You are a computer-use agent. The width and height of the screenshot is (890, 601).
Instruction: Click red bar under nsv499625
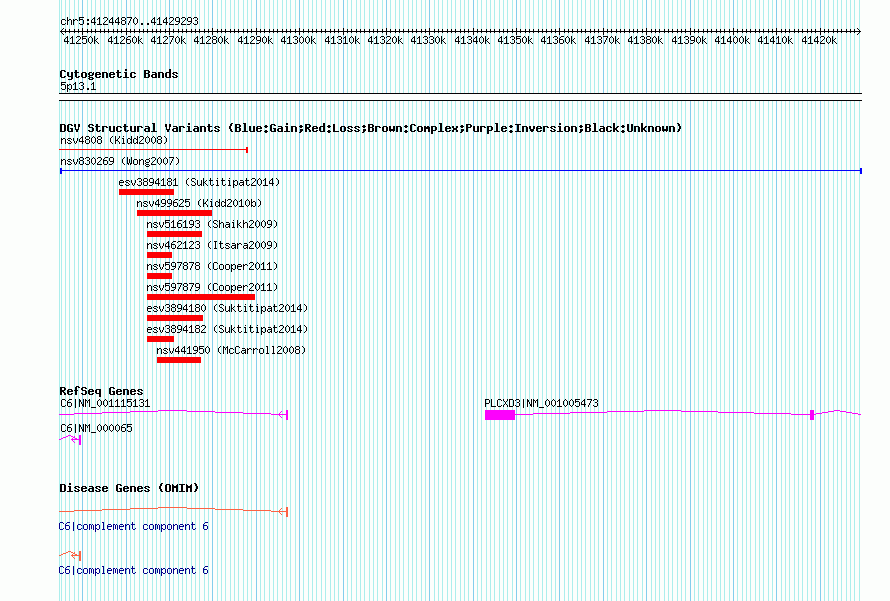pyautogui.click(x=174, y=213)
